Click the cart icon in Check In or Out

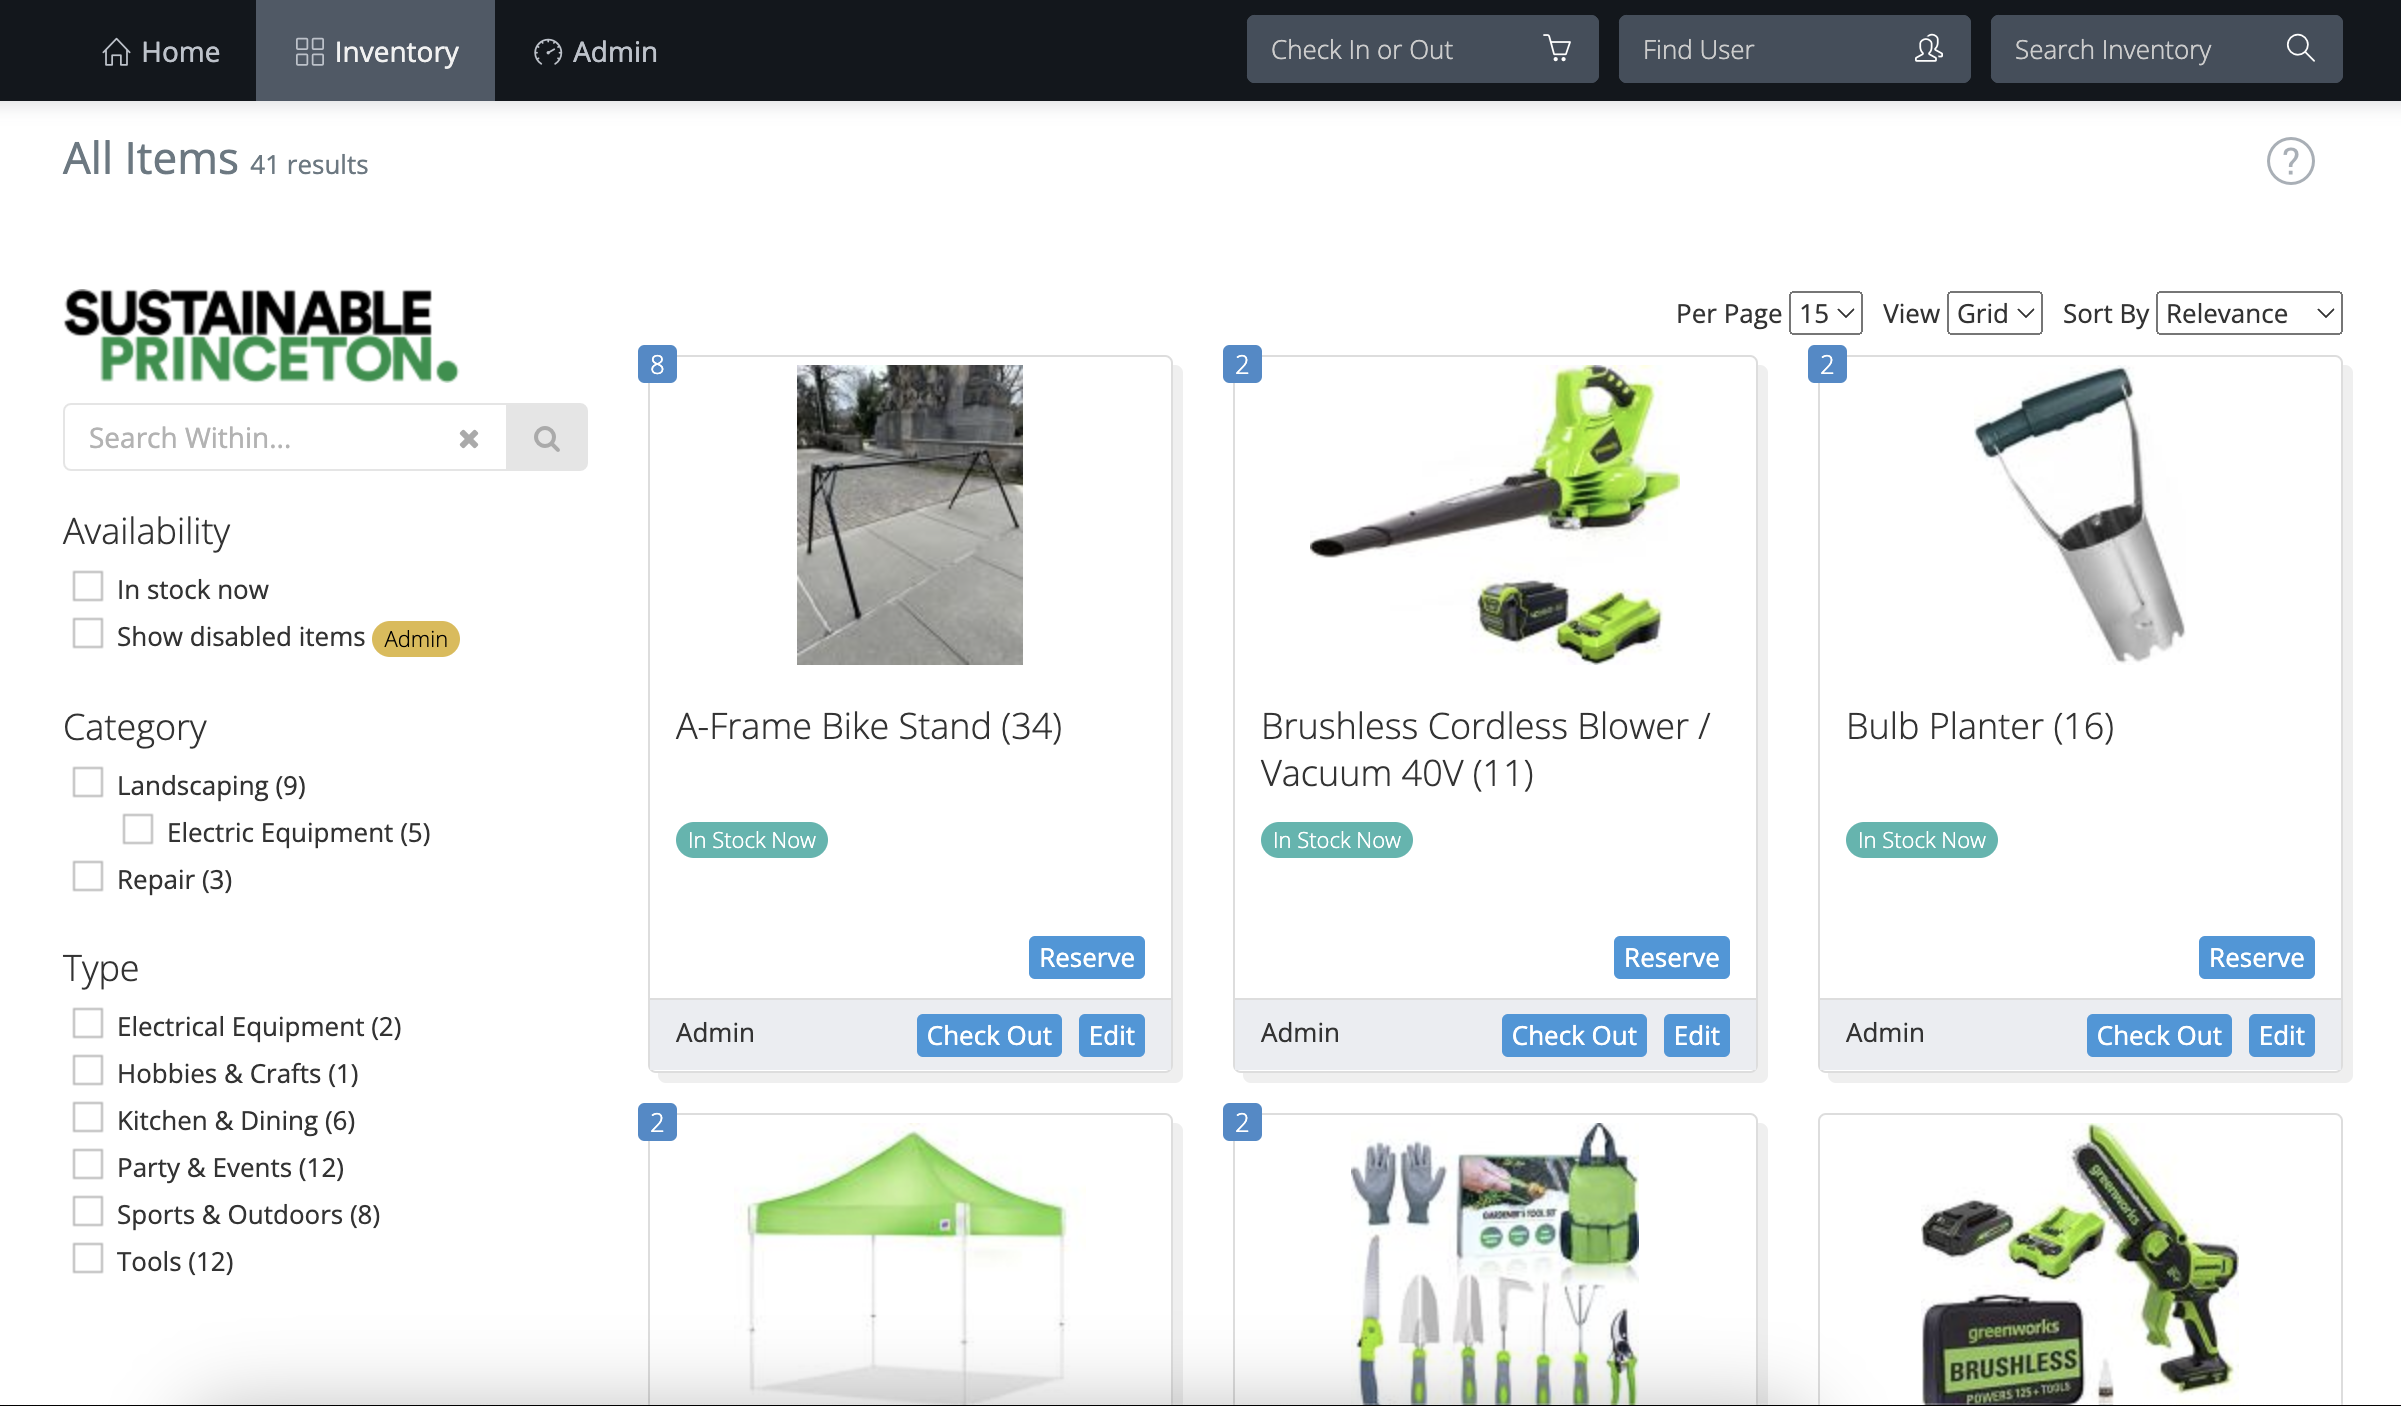1557,49
